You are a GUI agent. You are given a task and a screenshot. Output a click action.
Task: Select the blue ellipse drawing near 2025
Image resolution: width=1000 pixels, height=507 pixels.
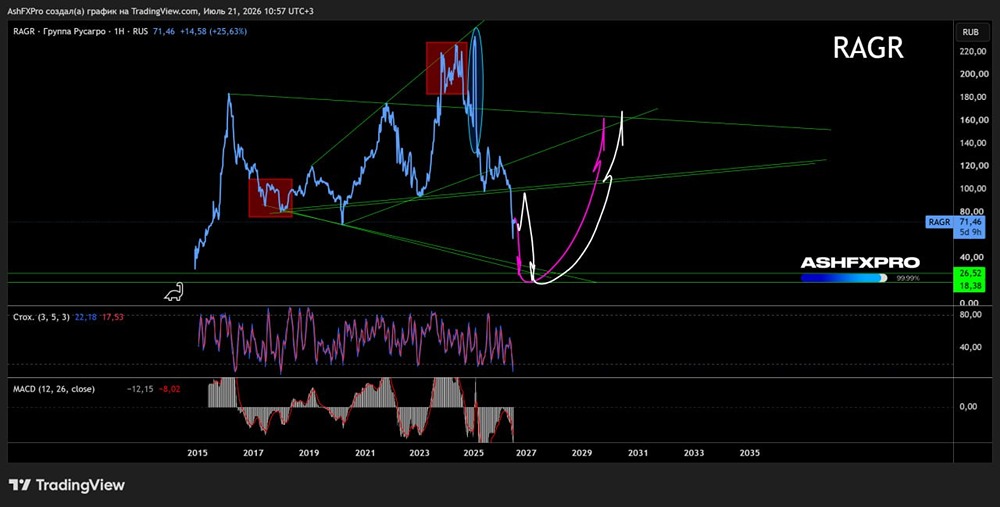coord(477,89)
